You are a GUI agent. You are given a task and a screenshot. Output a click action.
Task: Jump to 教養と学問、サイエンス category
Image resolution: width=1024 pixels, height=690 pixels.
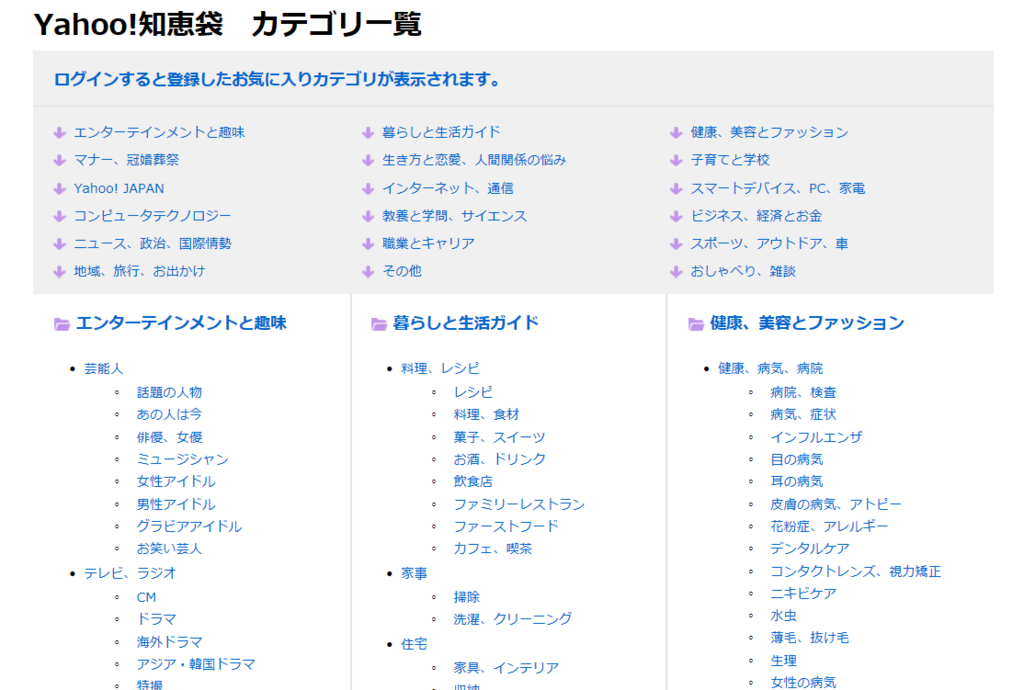pyautogui.click(x=455, y=216)
